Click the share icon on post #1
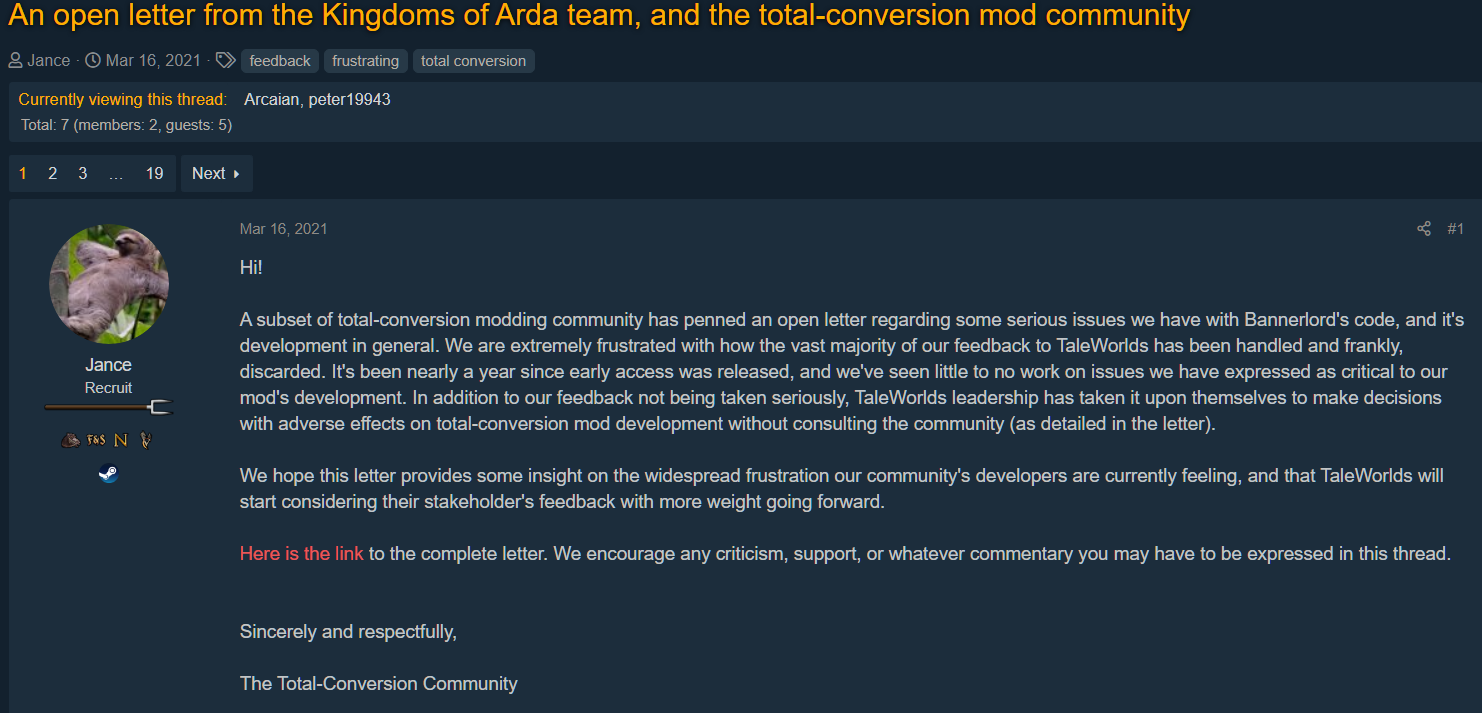Screen dimensions: 1482x713 click(1424, 229)
